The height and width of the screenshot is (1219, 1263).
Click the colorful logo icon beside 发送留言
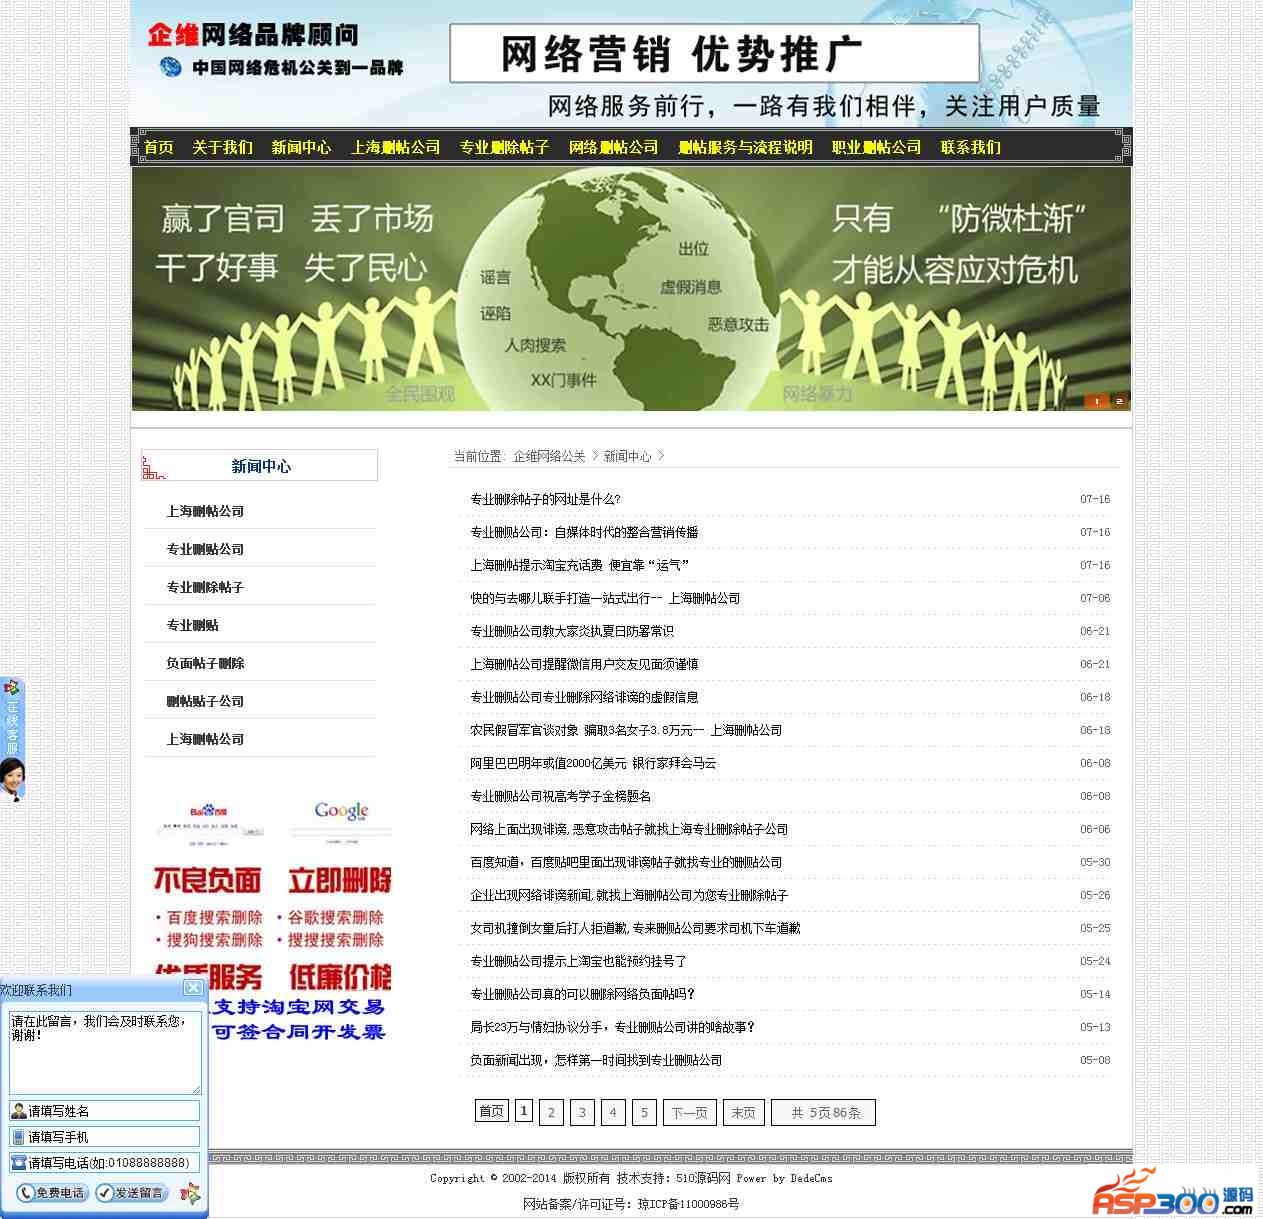pos(189,1193)
